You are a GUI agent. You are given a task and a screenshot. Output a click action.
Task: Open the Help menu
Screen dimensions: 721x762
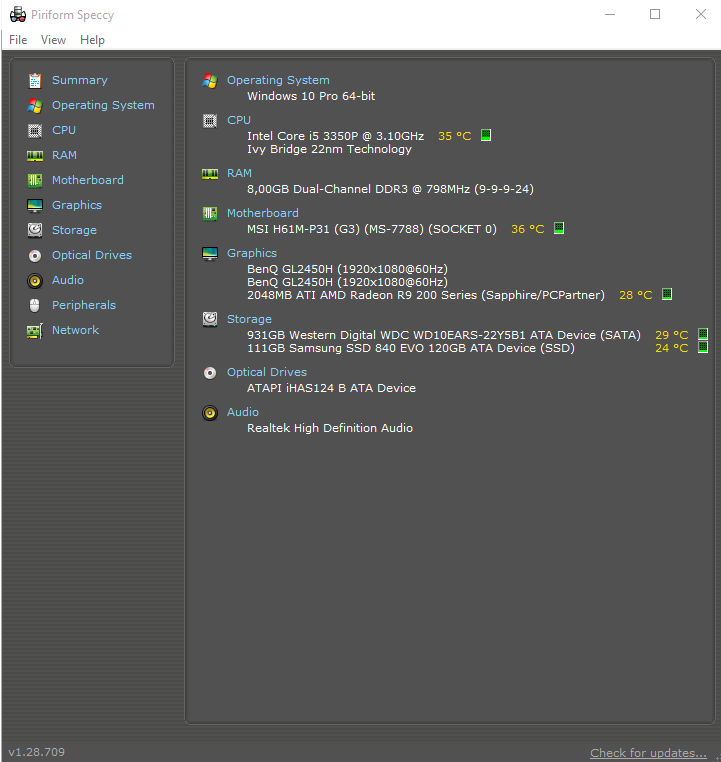[92, 40]
